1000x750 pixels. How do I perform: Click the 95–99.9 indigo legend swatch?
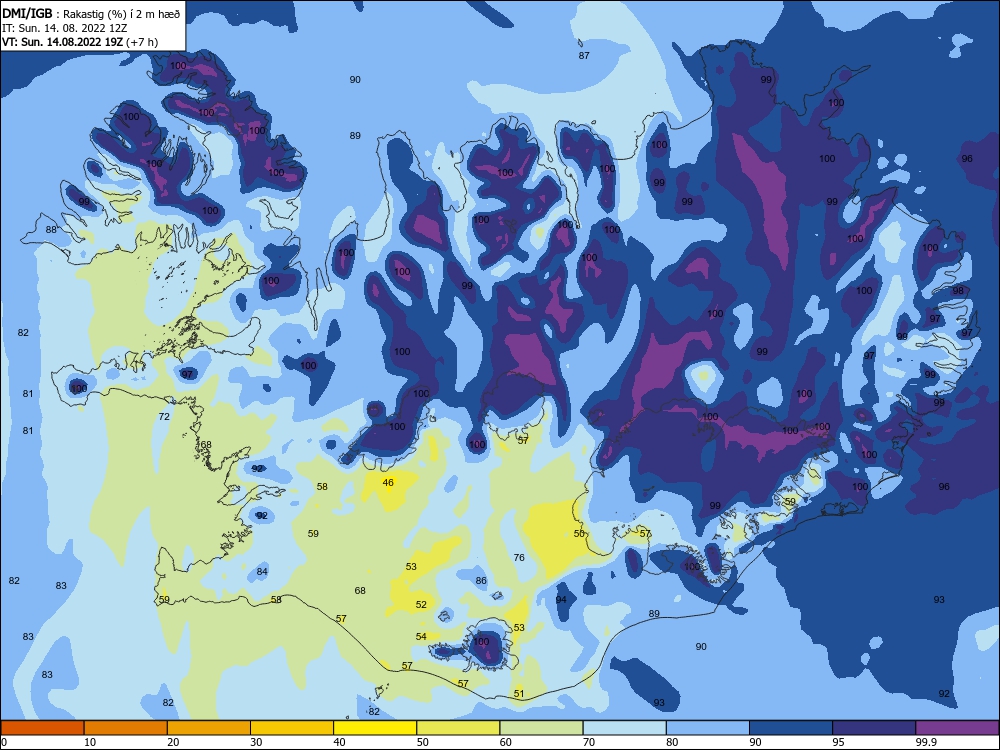874,728
